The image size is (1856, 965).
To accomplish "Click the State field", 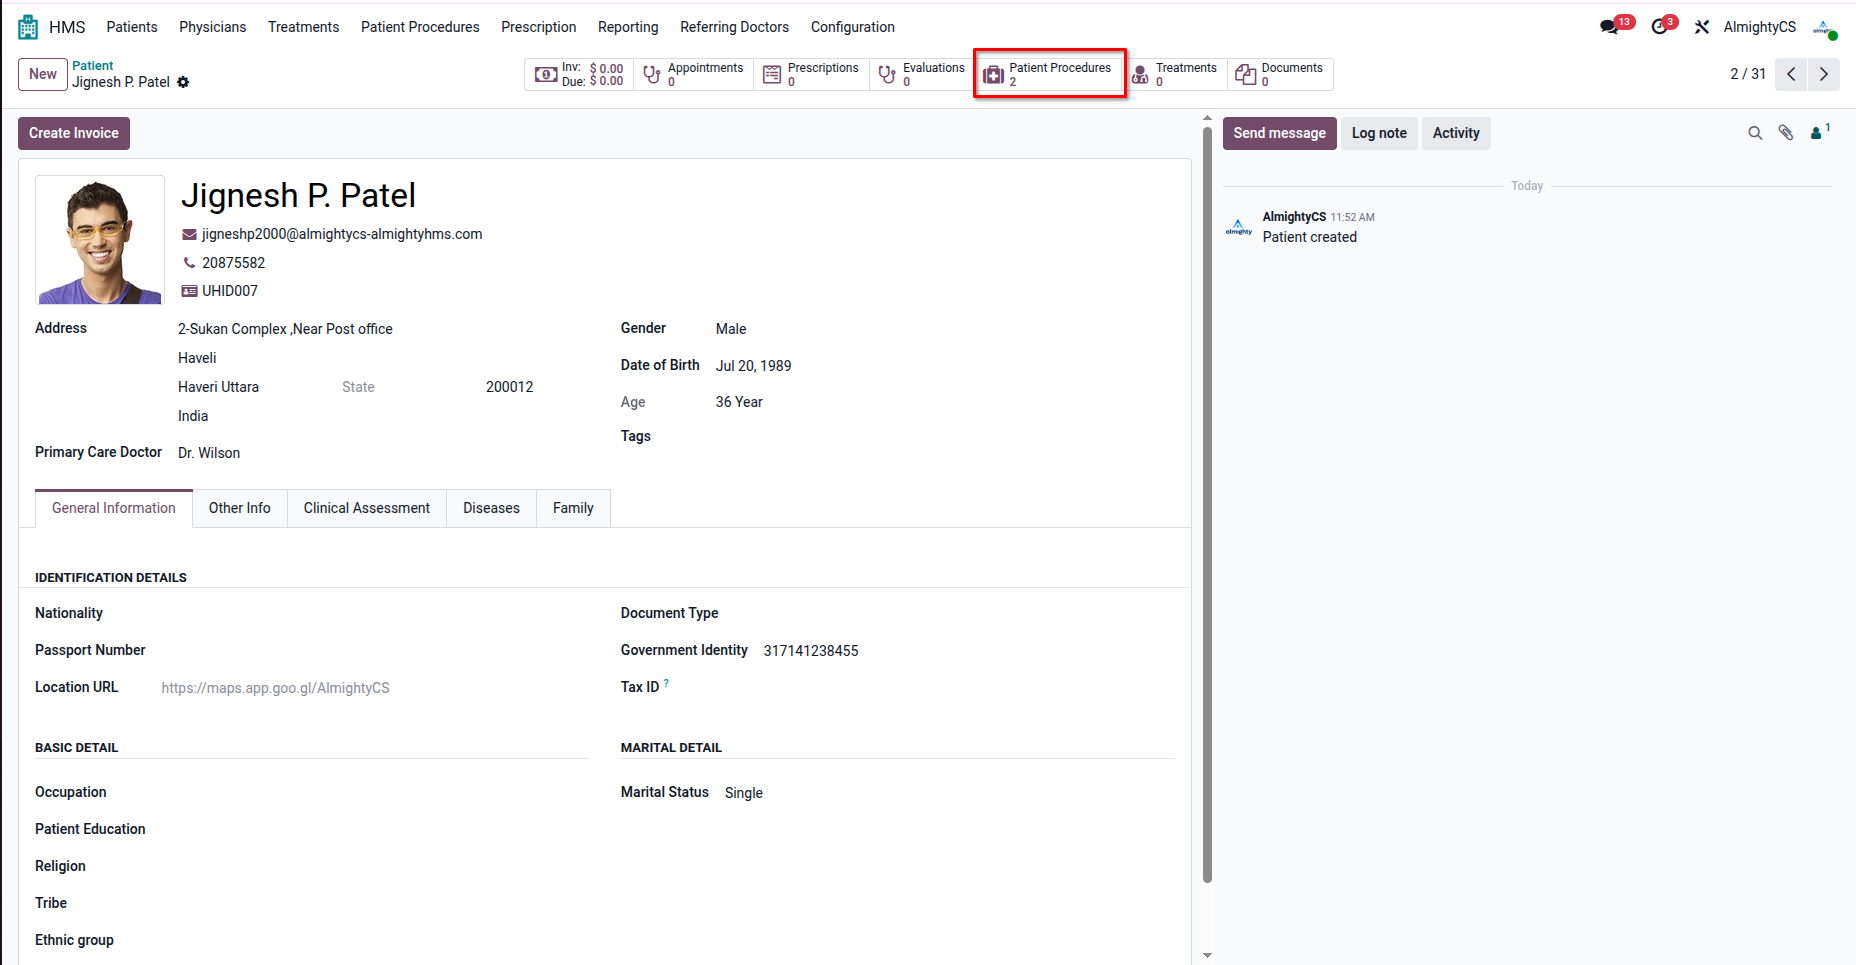I will 358,387.
